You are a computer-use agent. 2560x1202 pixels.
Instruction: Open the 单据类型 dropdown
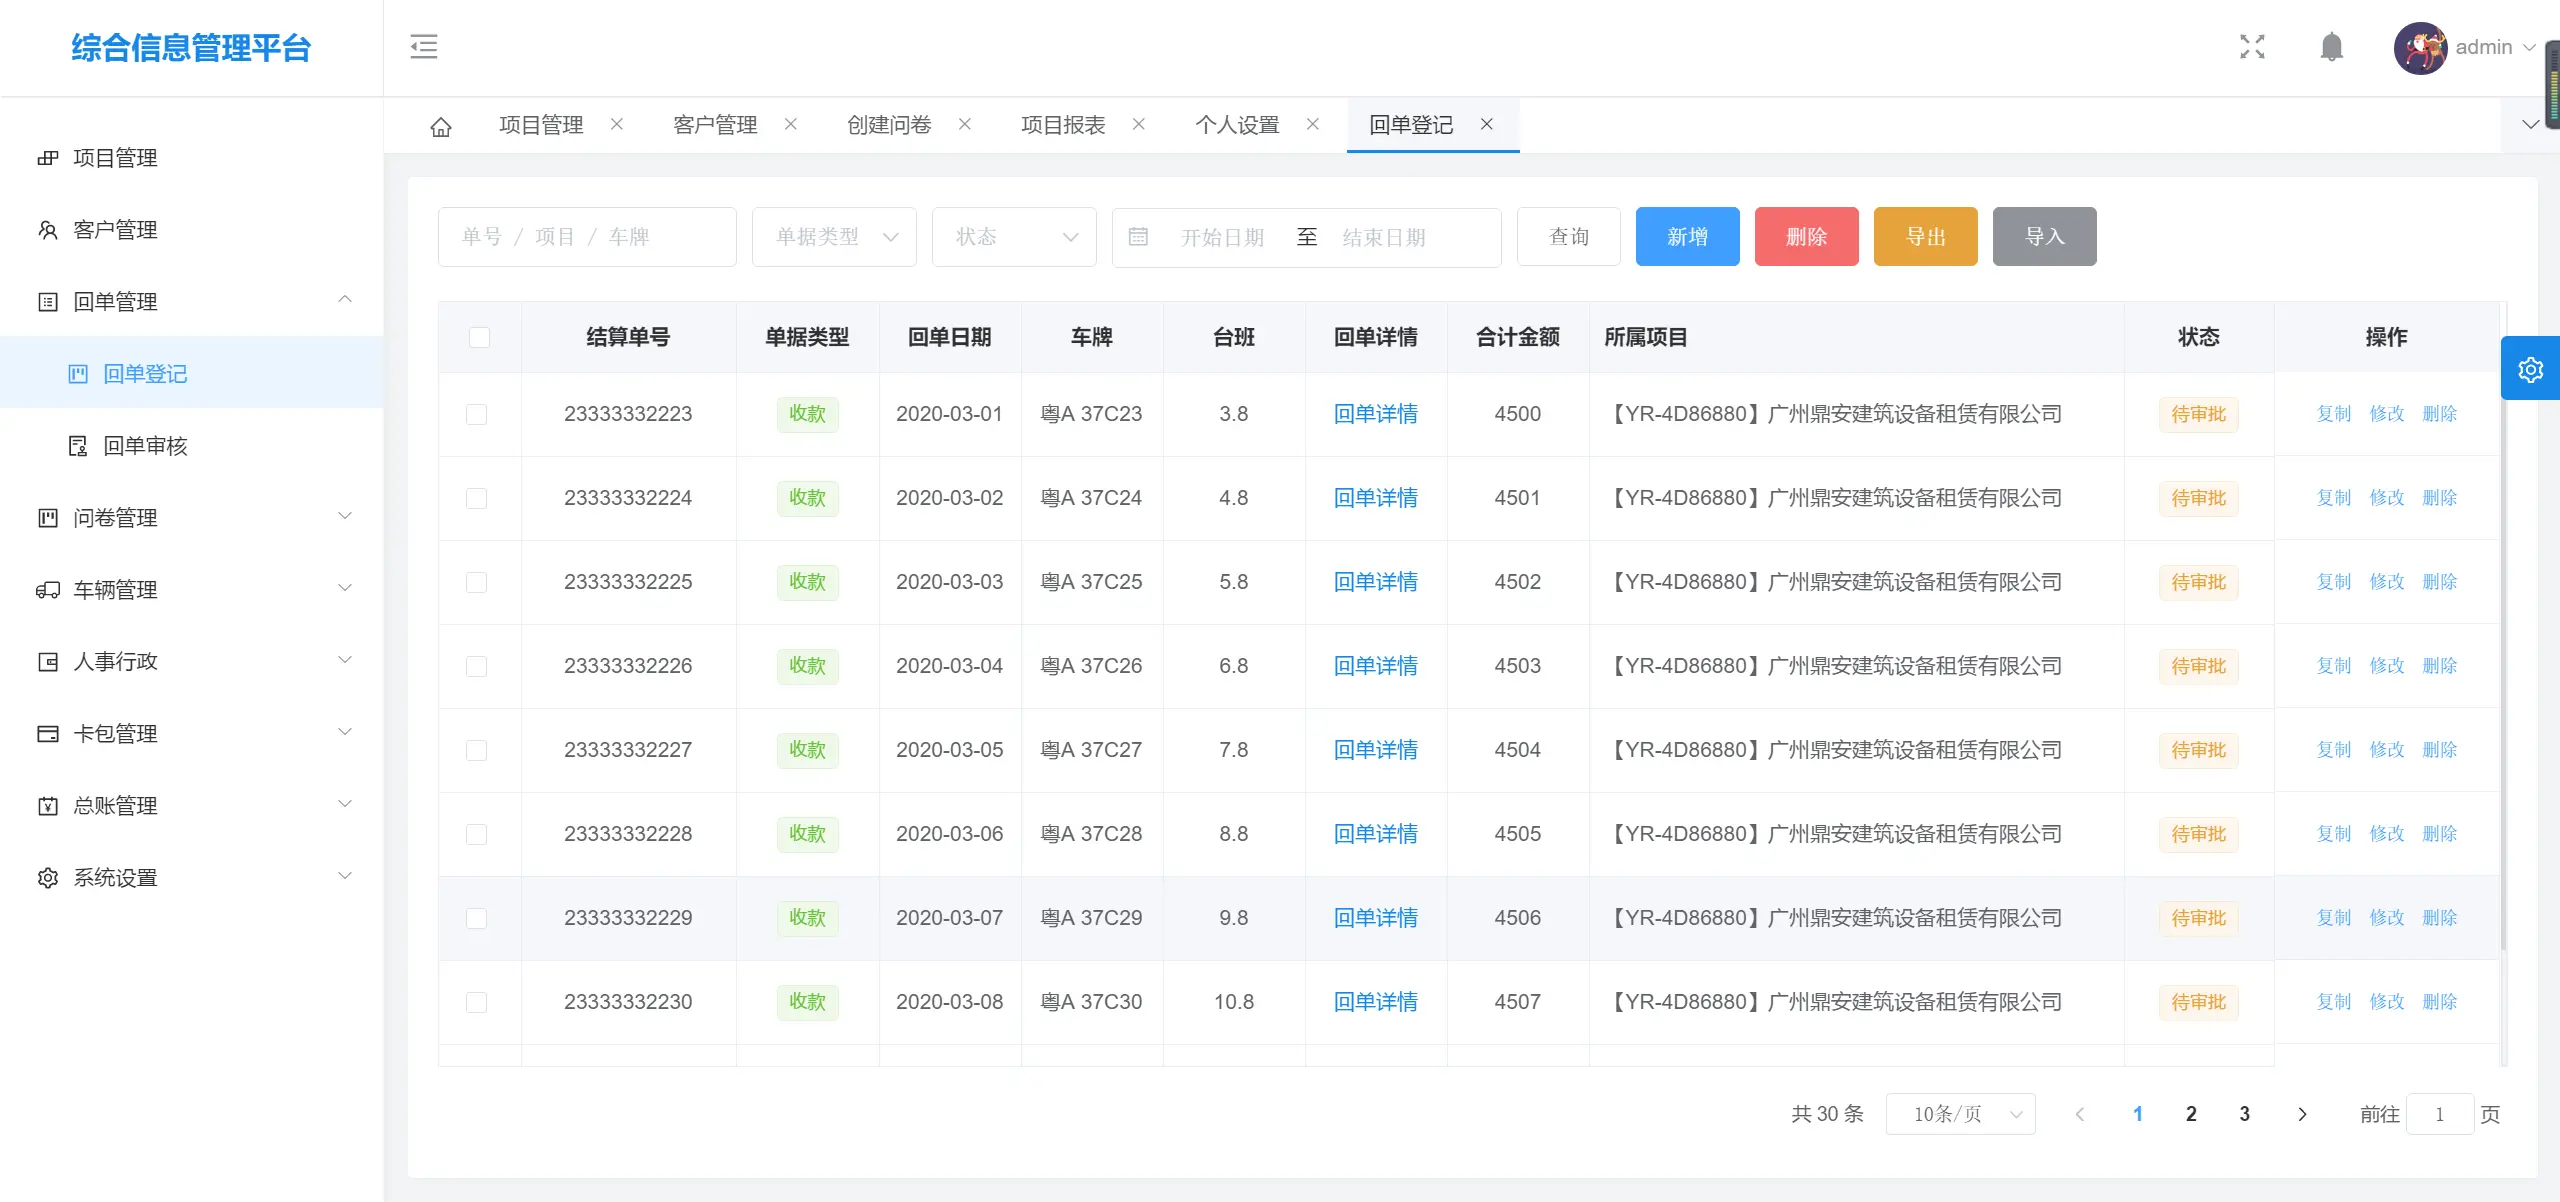coord(834,237)
